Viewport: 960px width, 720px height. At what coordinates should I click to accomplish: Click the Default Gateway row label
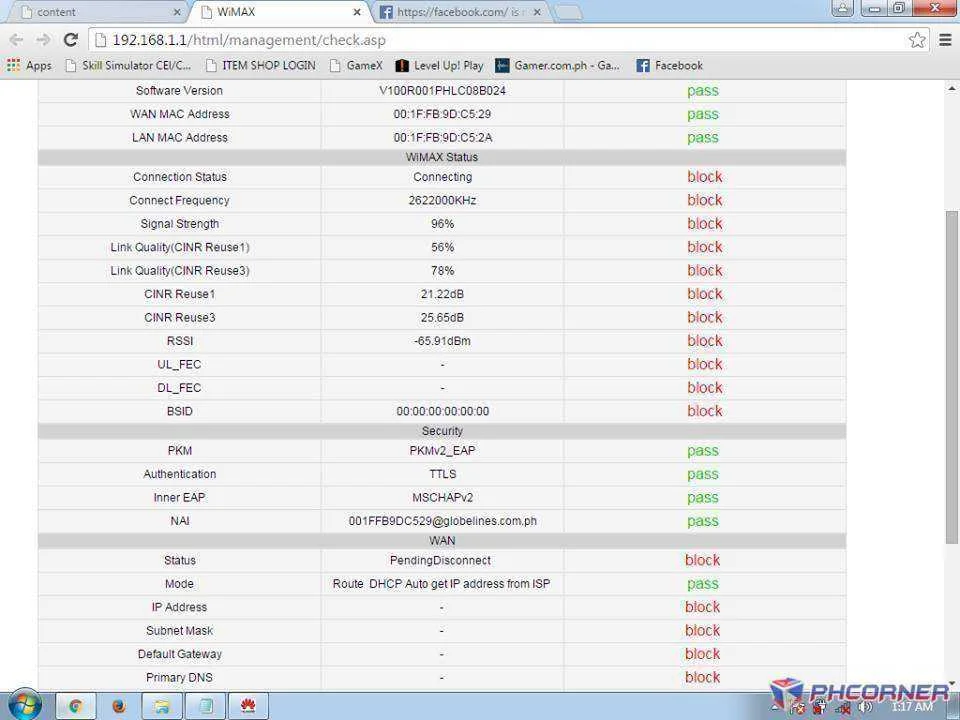point(179,654)
